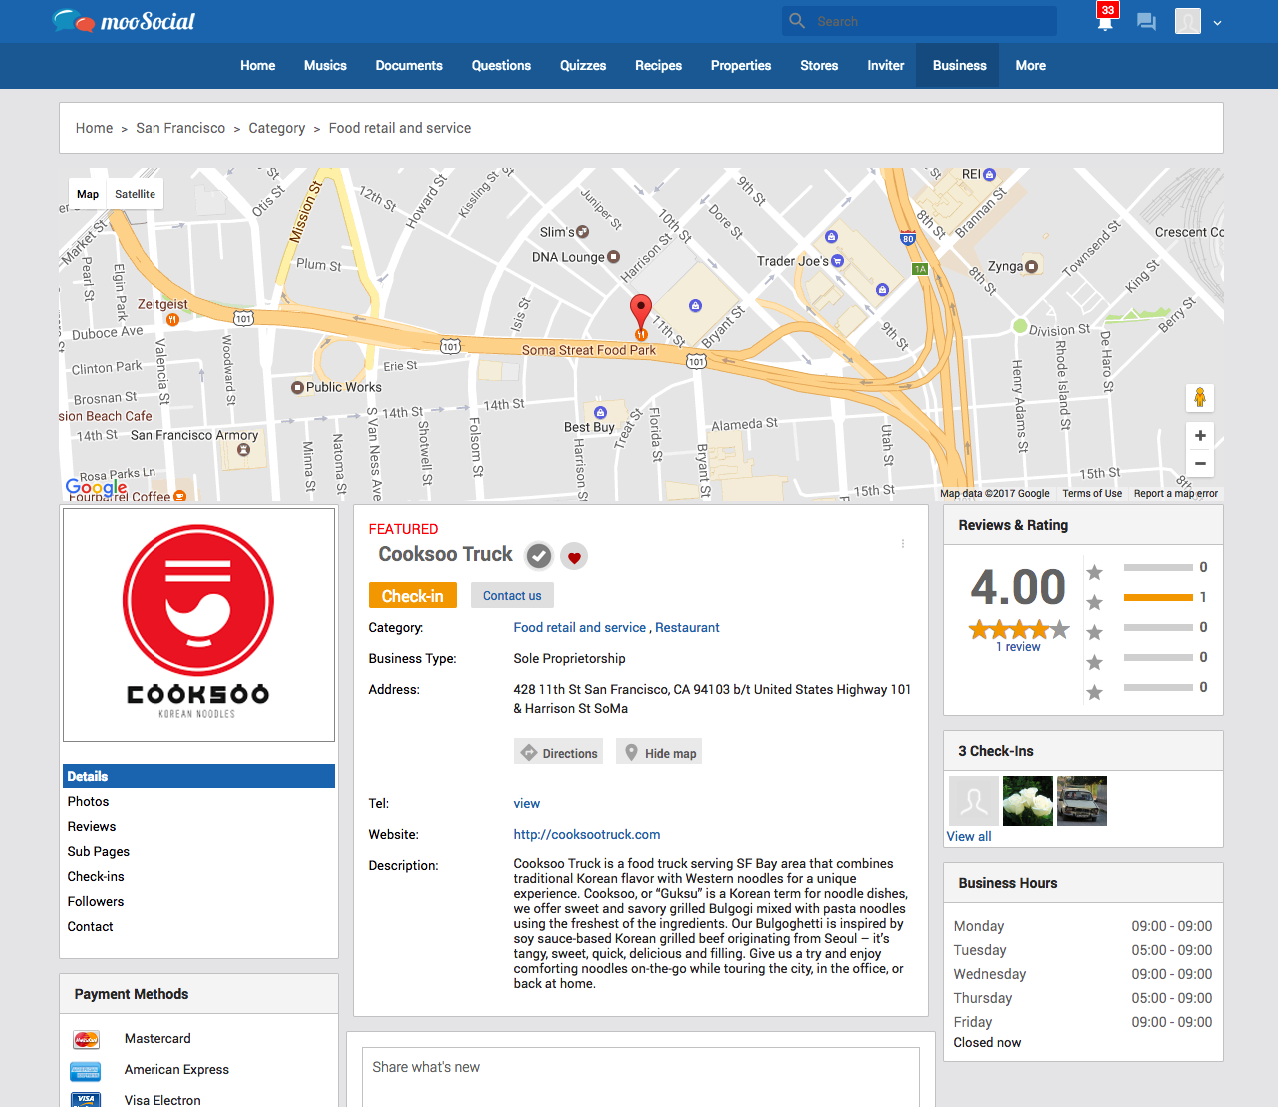Screen dimensions: 1278x1107
Task: Select Reviews in the sidebar
Action: tap(92, 826)
